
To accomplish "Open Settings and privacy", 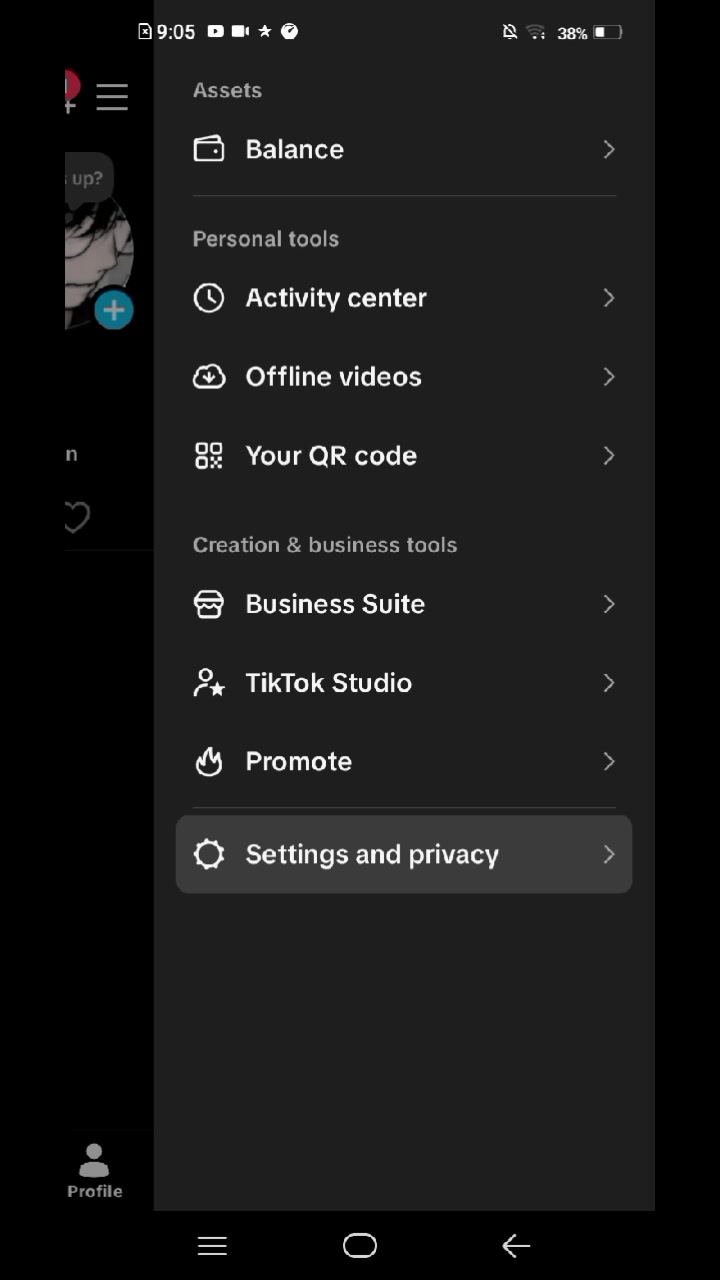I will click(404, 854).
